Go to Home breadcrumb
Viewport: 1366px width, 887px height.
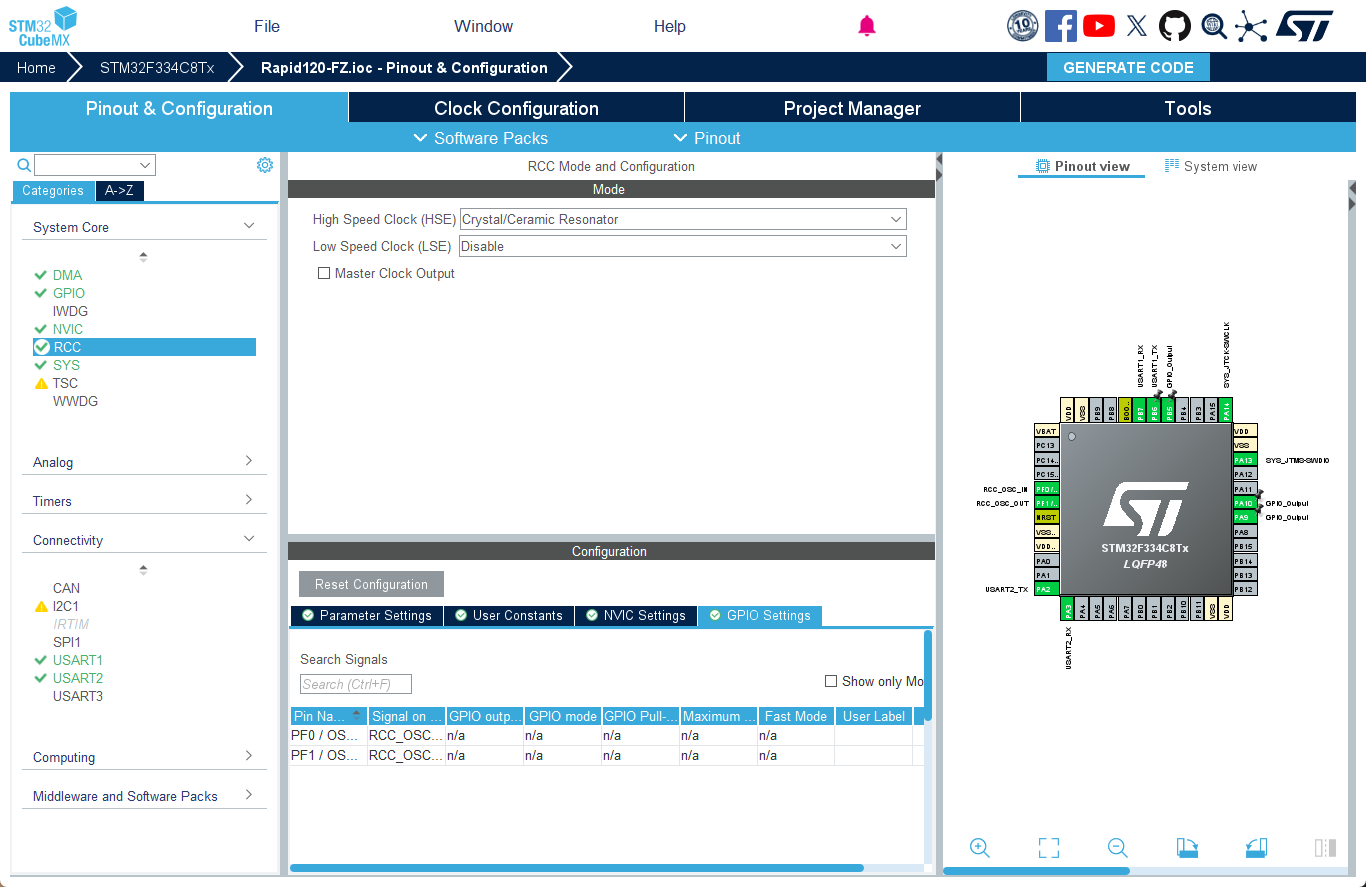[36, 68]
